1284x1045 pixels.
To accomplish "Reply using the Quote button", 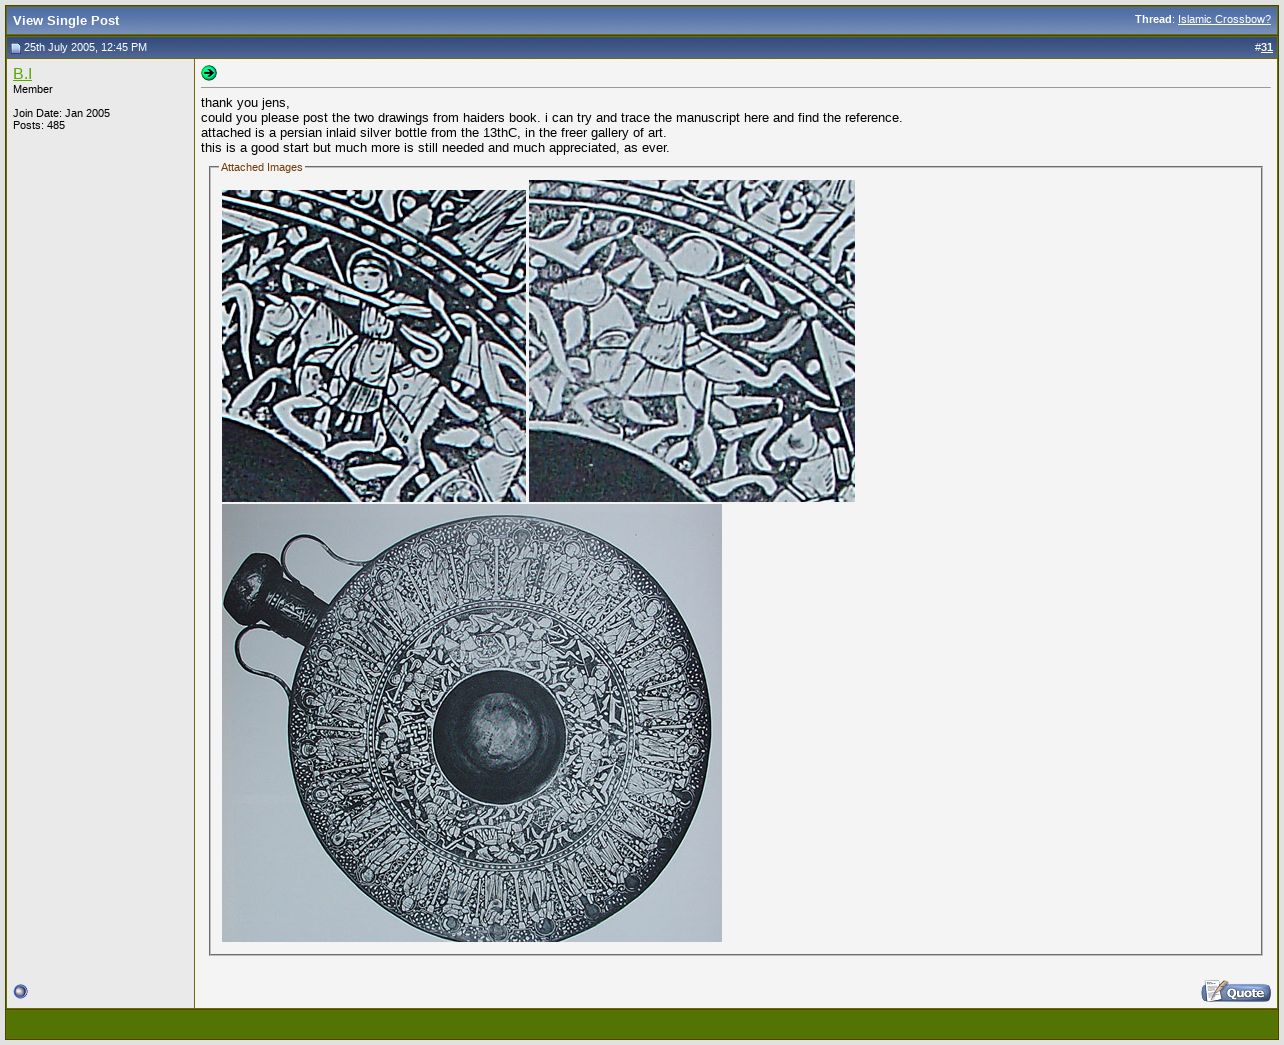I will pos(1236,991).
